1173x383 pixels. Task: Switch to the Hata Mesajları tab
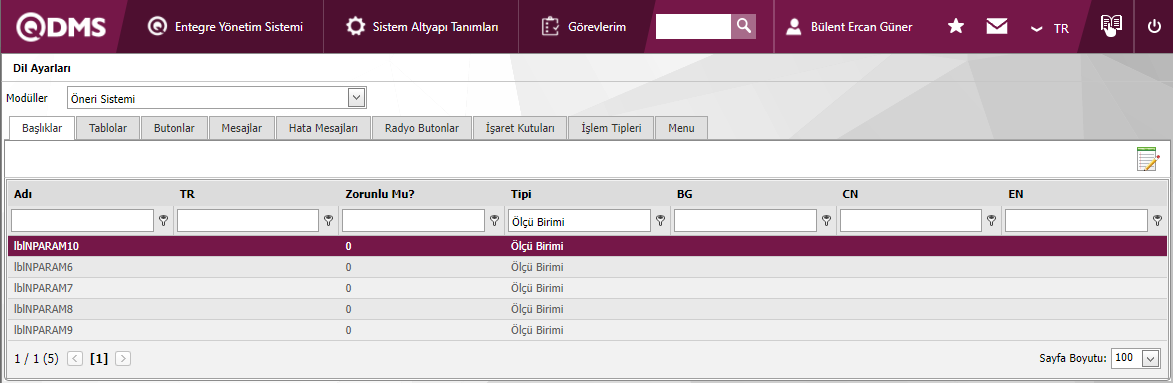pos(324,128)
